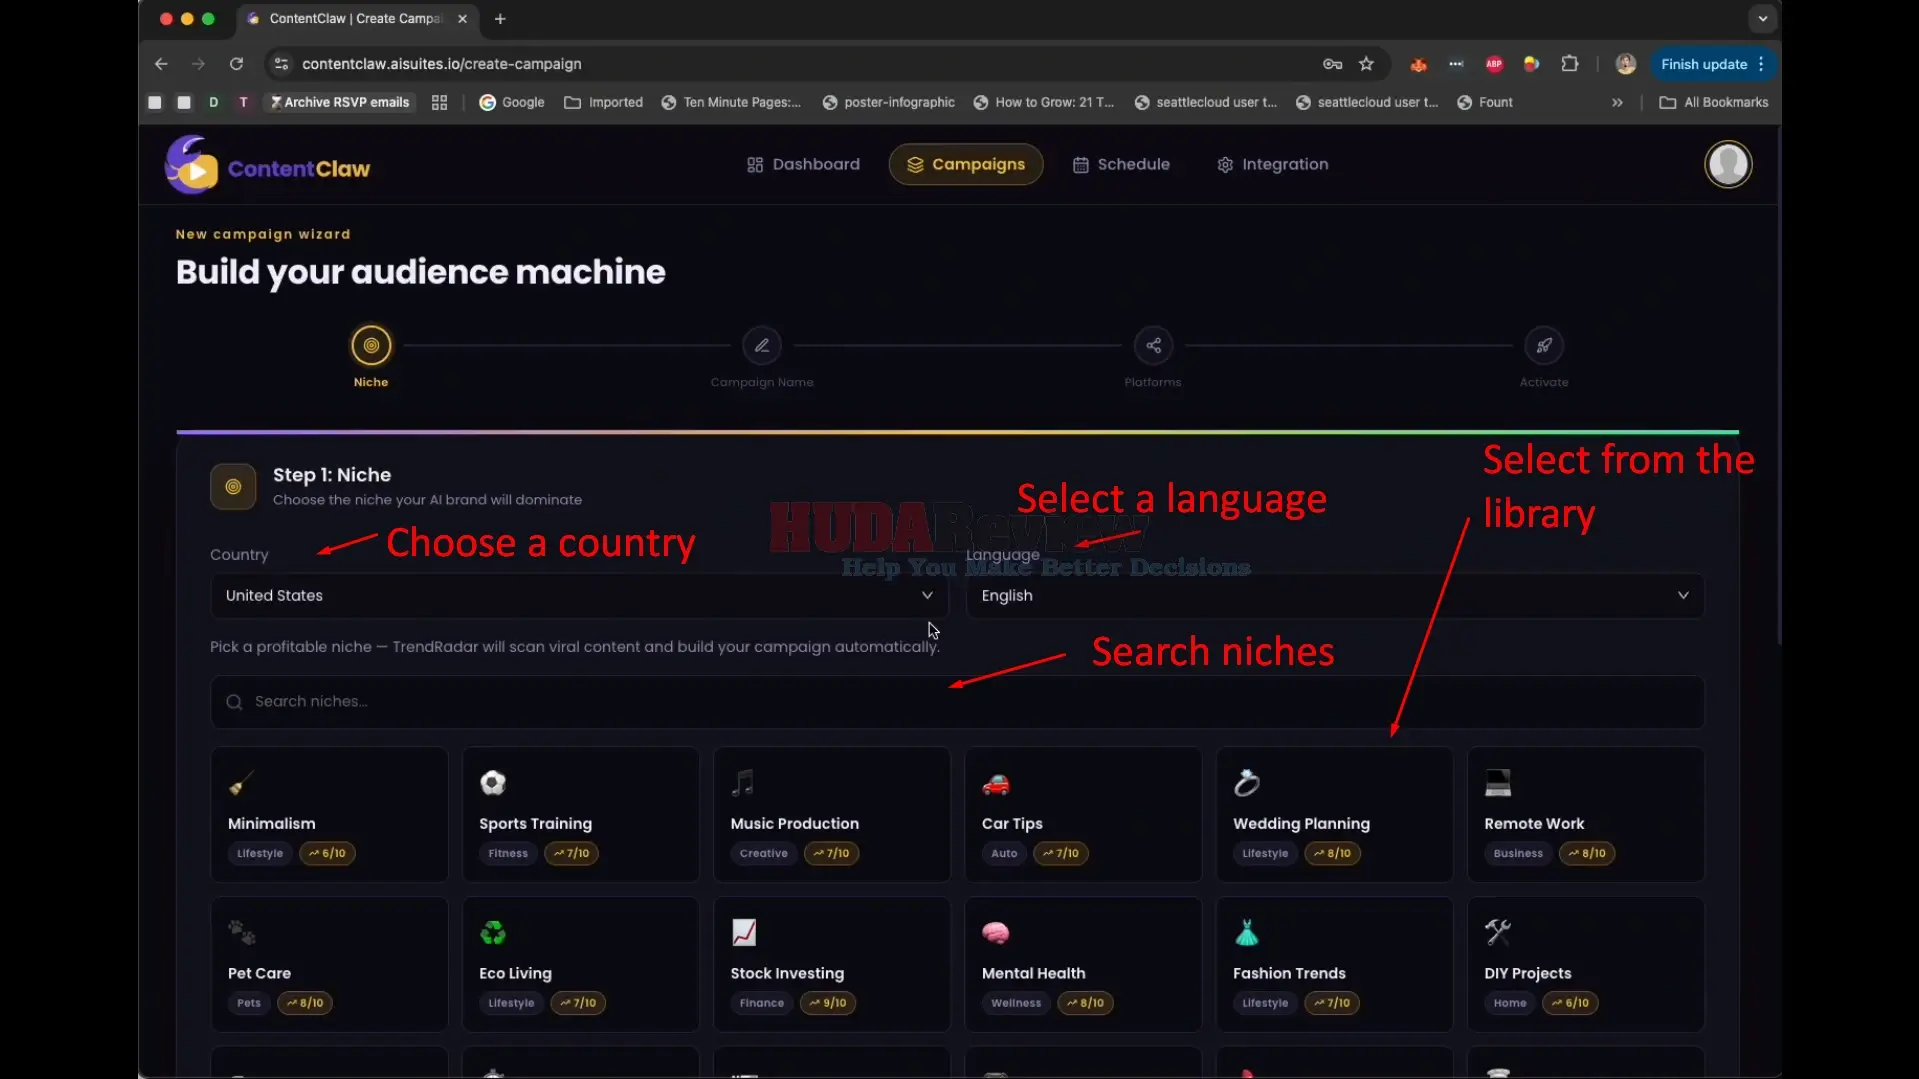The width and height of the screenshot is (1919, 1079).
Task: Open the Dashboard page
Action: click(803, 164)
